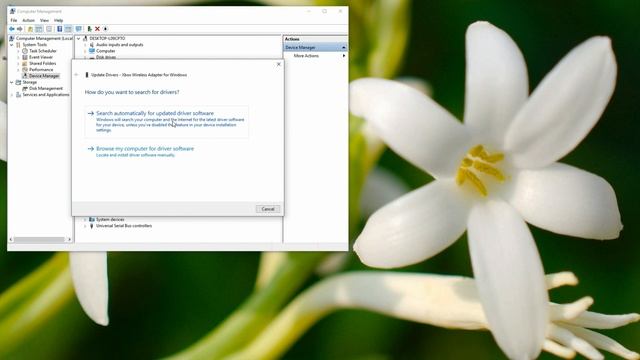Image resolution: width=640 pixels, height=360 pixels.
Task: Click left arrow of console tree horizontal scrollbar
Action: point(11,240)
